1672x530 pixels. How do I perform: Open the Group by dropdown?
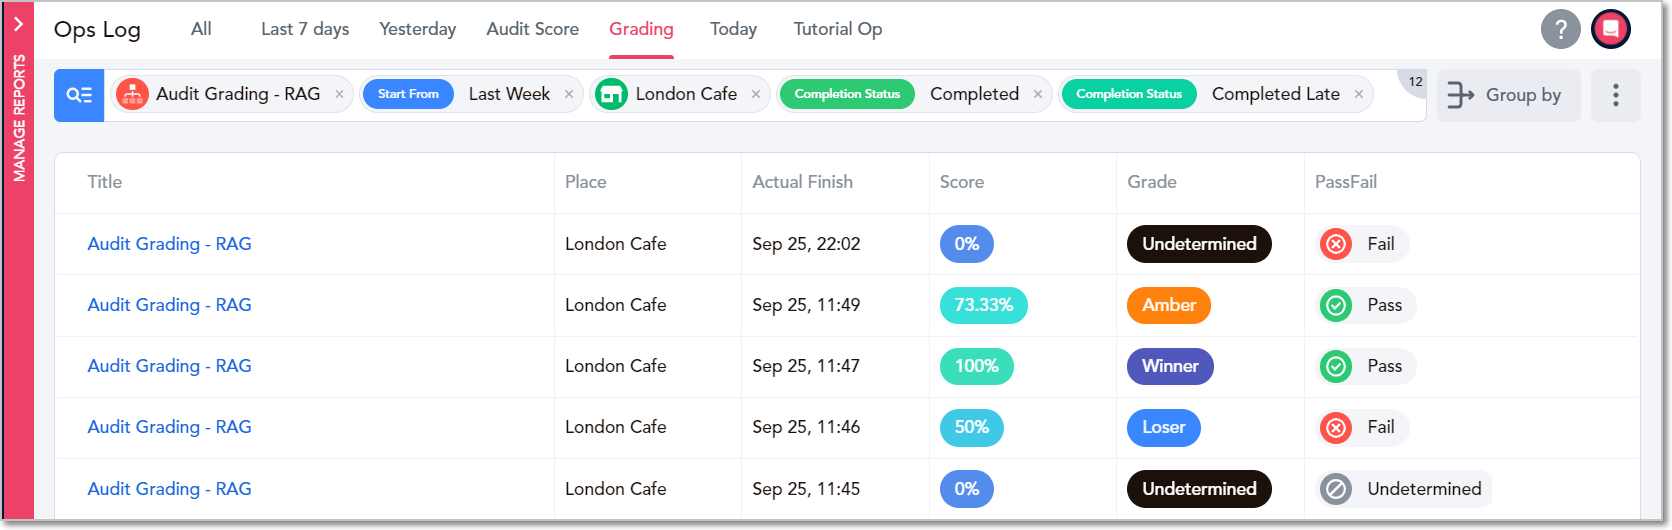[1508, 95]
